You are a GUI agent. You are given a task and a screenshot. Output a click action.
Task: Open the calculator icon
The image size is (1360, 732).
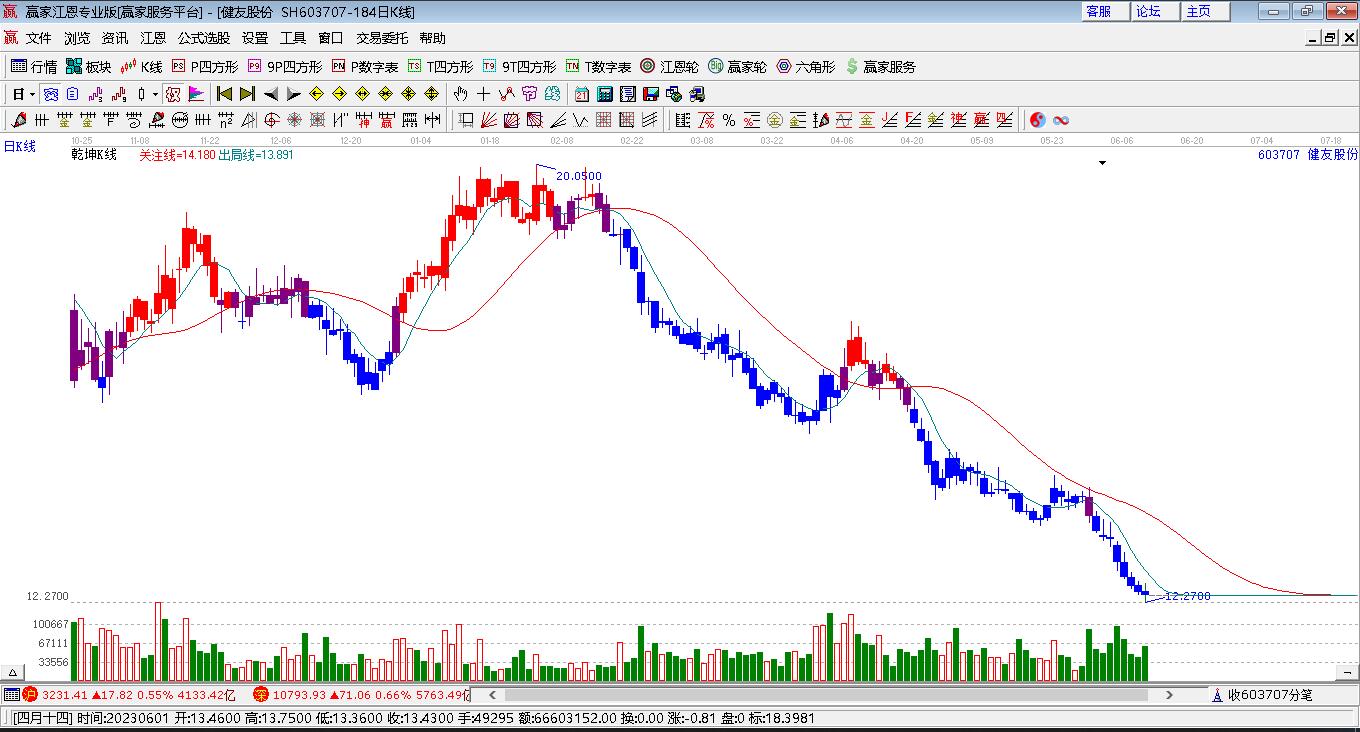[x=605, y=94]
